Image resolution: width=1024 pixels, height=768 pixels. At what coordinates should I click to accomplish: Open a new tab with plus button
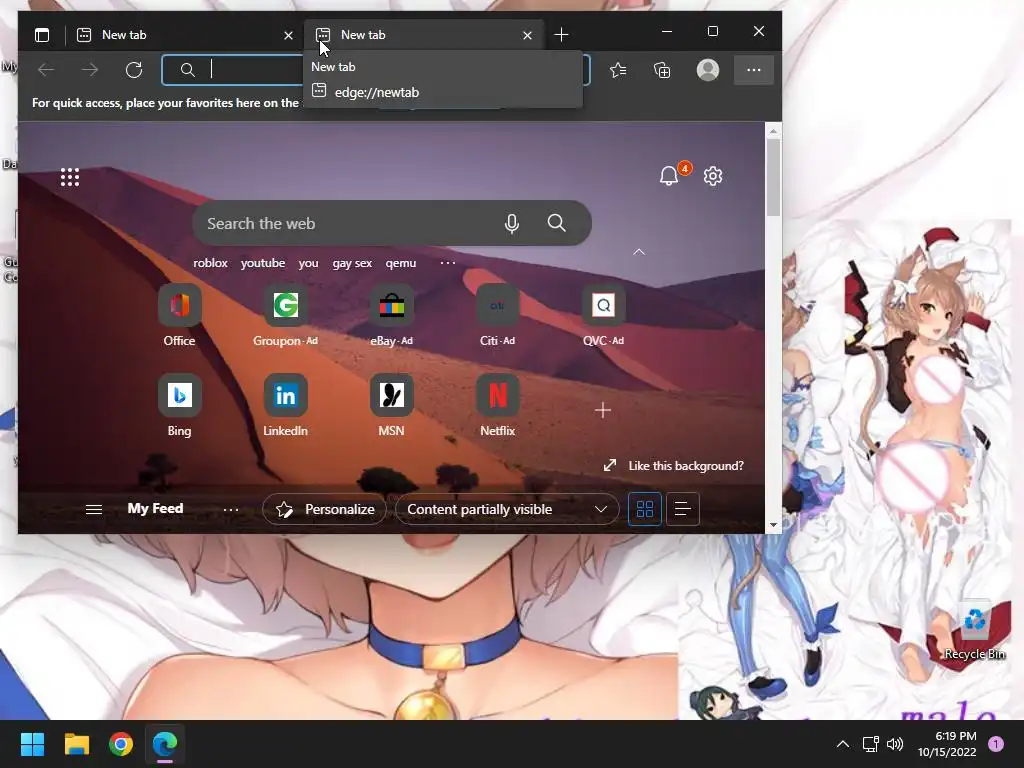tap(561, 35)
